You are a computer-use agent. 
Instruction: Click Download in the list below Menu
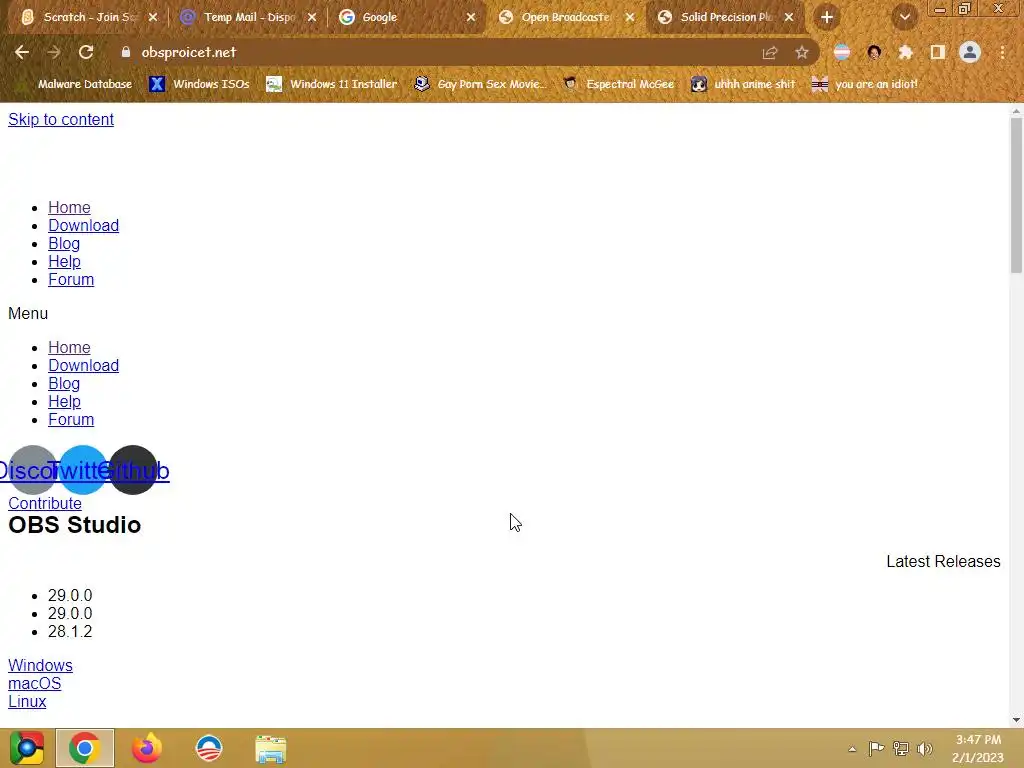point(84,366)
